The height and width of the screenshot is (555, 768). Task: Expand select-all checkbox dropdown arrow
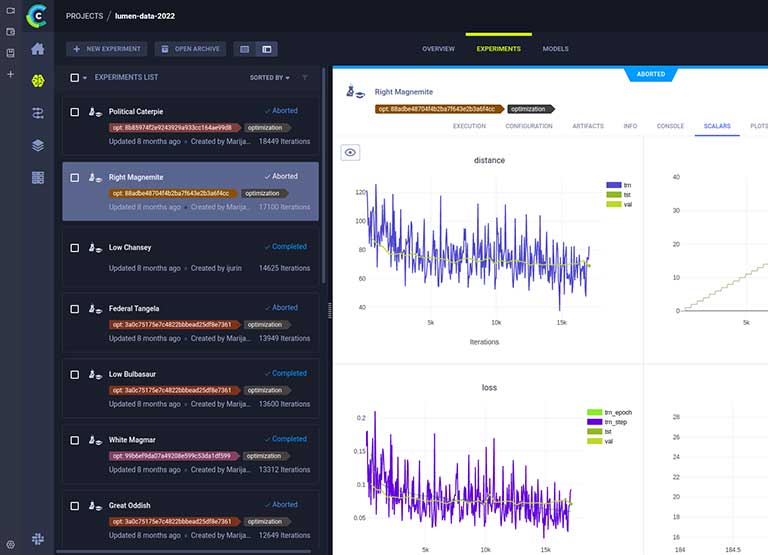(x=85, y=78)
